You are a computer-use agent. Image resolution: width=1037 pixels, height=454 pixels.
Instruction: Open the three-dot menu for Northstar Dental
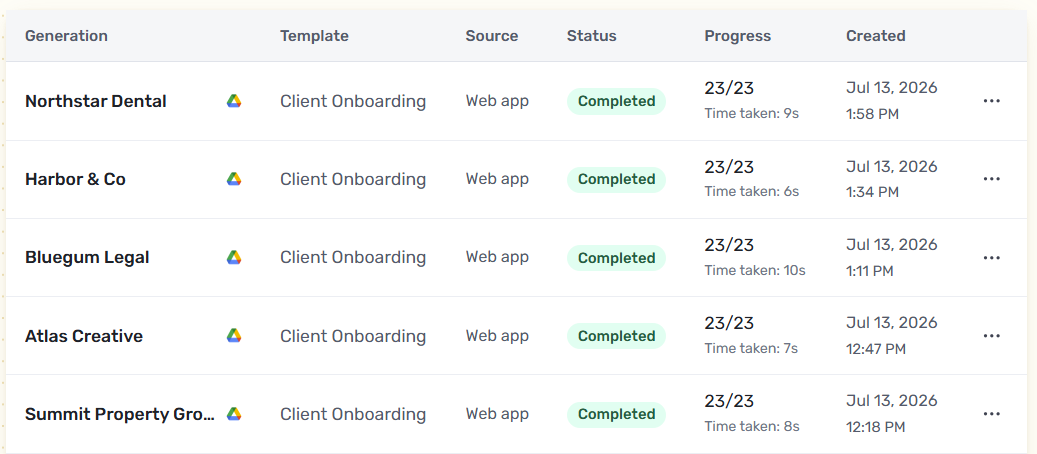[991, 101]
